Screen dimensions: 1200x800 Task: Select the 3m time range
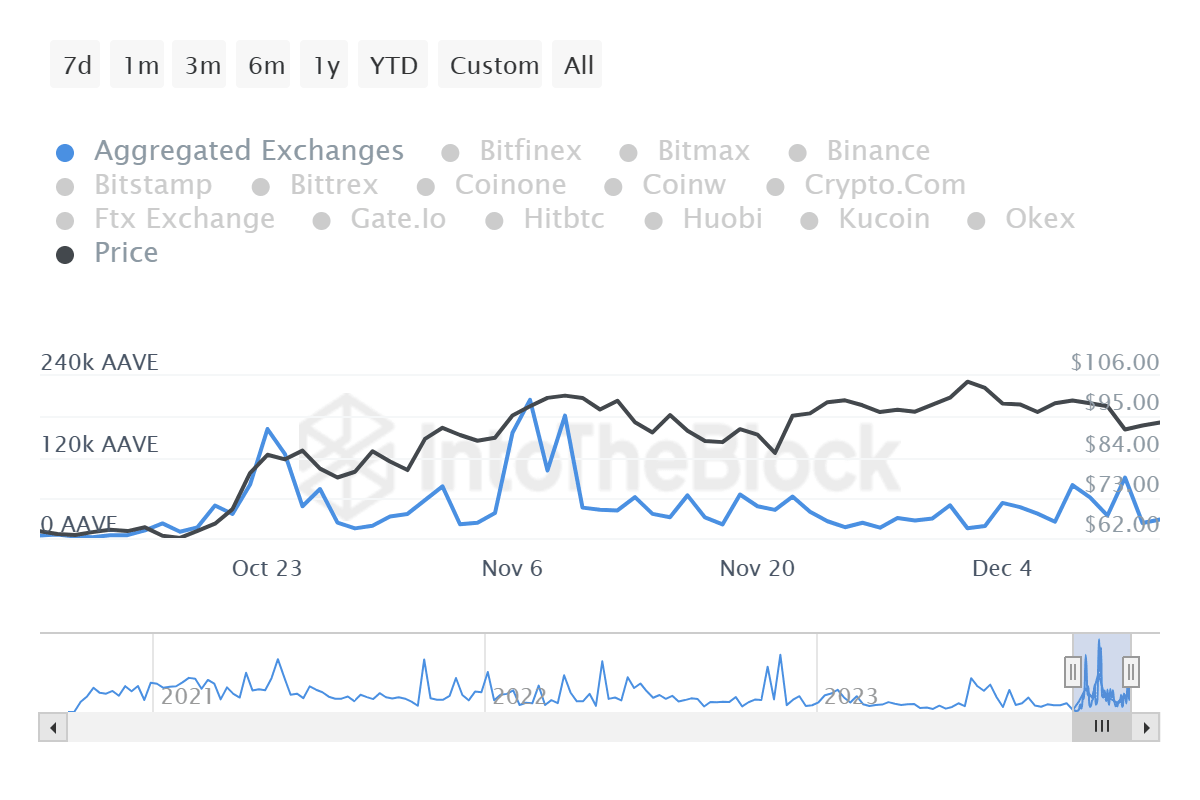click(202, 66)
